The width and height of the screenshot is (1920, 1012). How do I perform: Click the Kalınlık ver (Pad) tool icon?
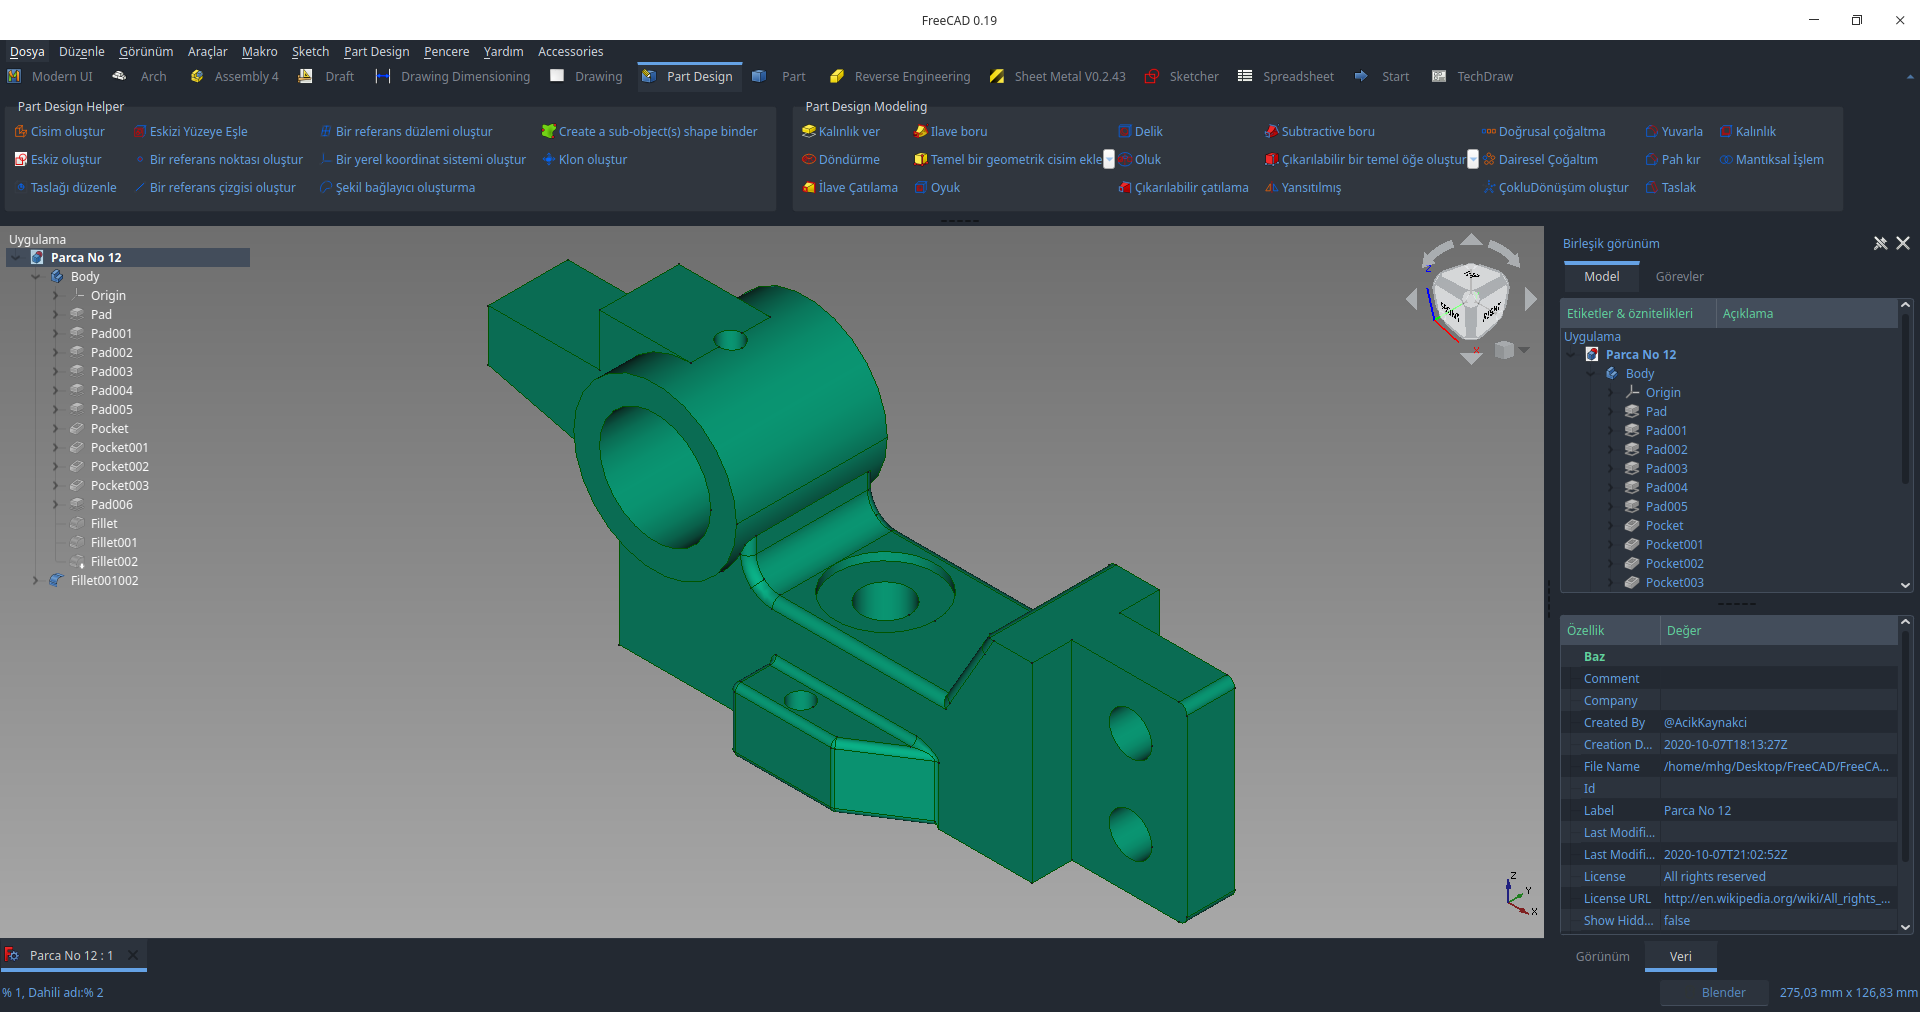tap(809, 132)
